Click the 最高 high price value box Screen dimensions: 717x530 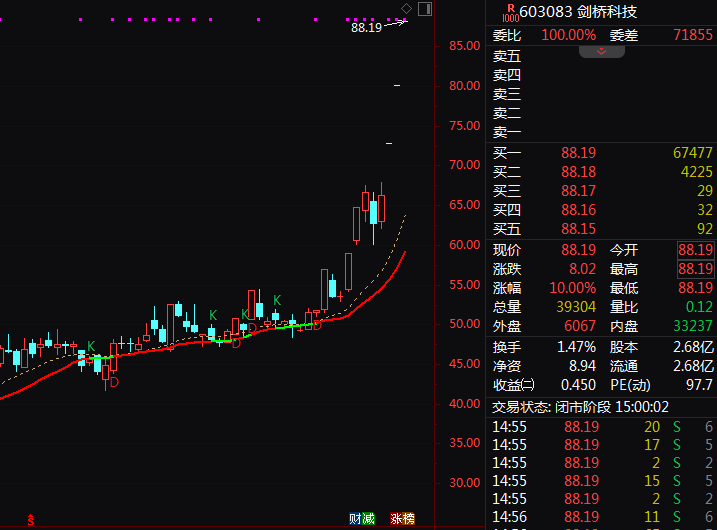click(695, 269)
